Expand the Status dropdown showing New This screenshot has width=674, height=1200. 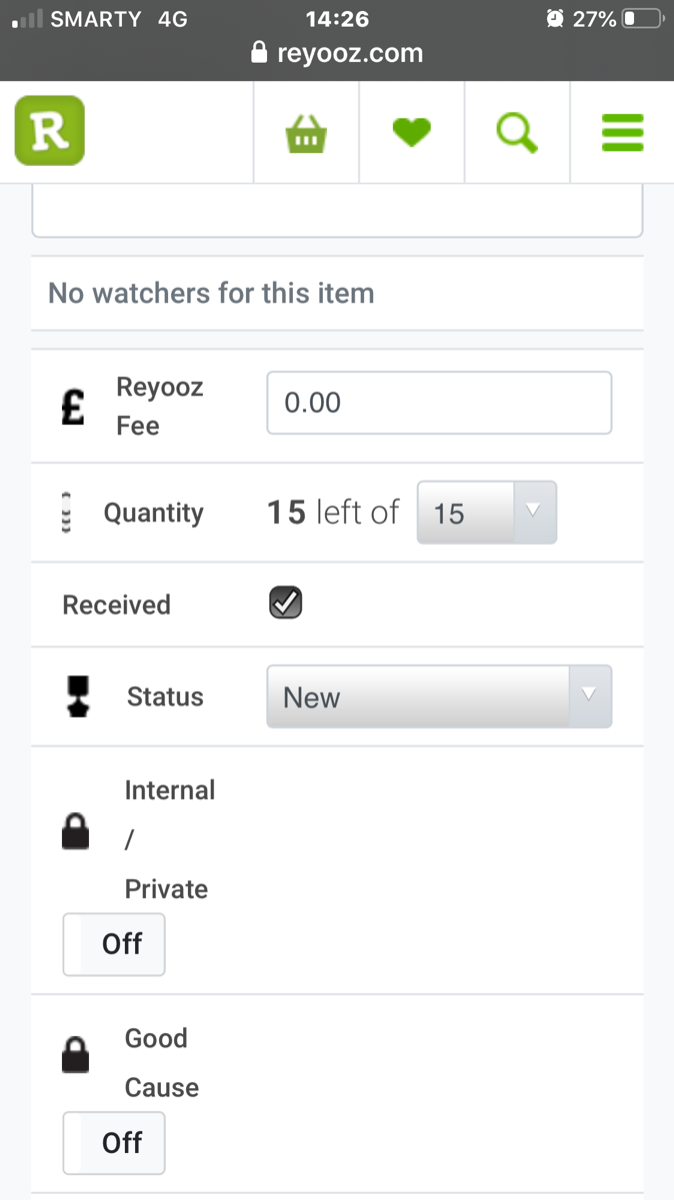pyautogui.click(x=438, y=697)
